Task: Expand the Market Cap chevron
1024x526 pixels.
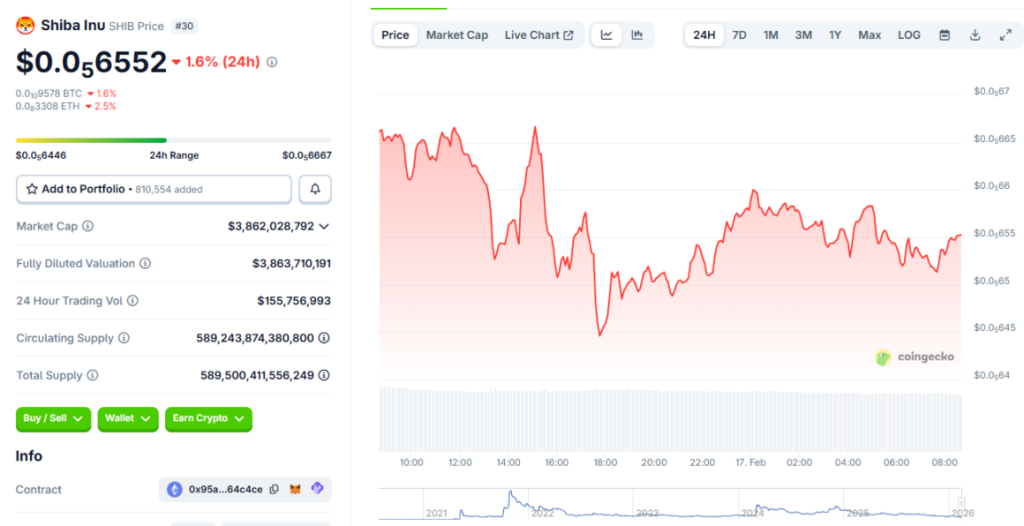Action: (323, 227)
